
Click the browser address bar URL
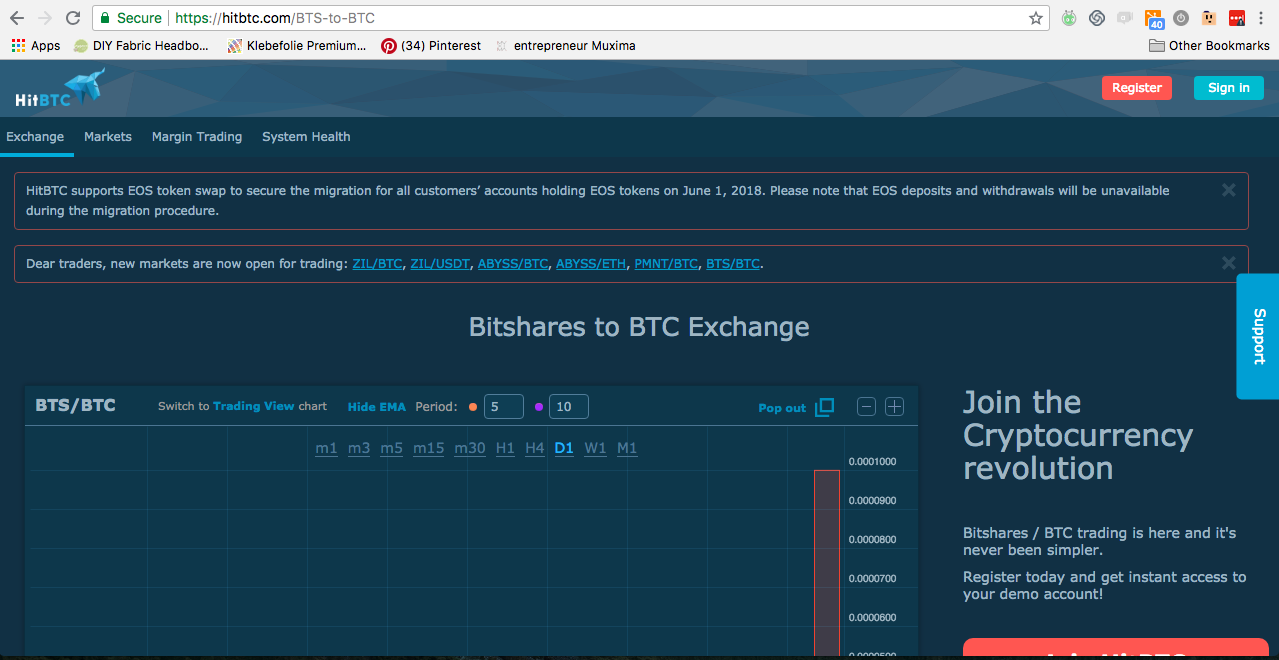(275, 18)
